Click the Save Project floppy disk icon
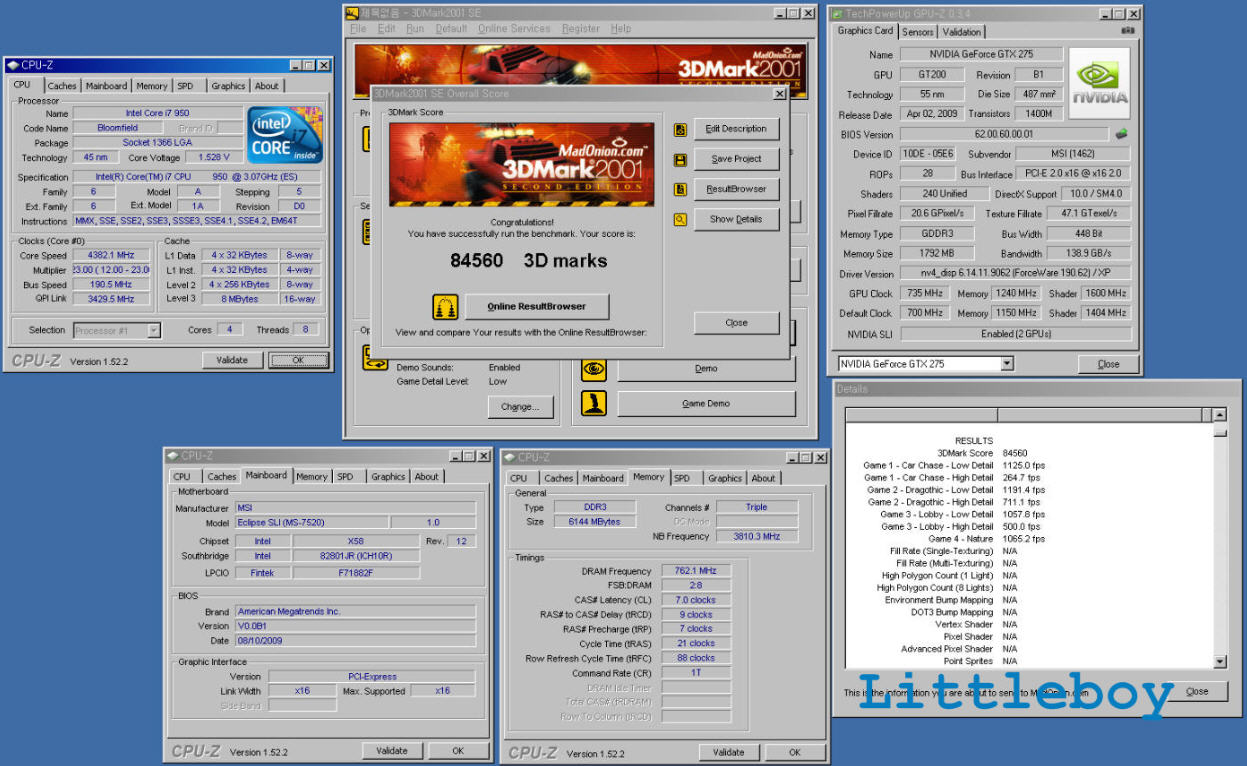The image size is (1247, 766). point(680,159)
